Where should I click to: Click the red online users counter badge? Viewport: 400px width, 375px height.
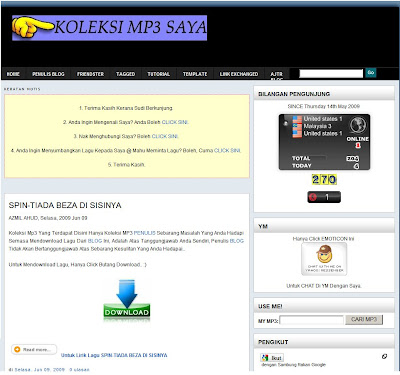coord(324,197)
